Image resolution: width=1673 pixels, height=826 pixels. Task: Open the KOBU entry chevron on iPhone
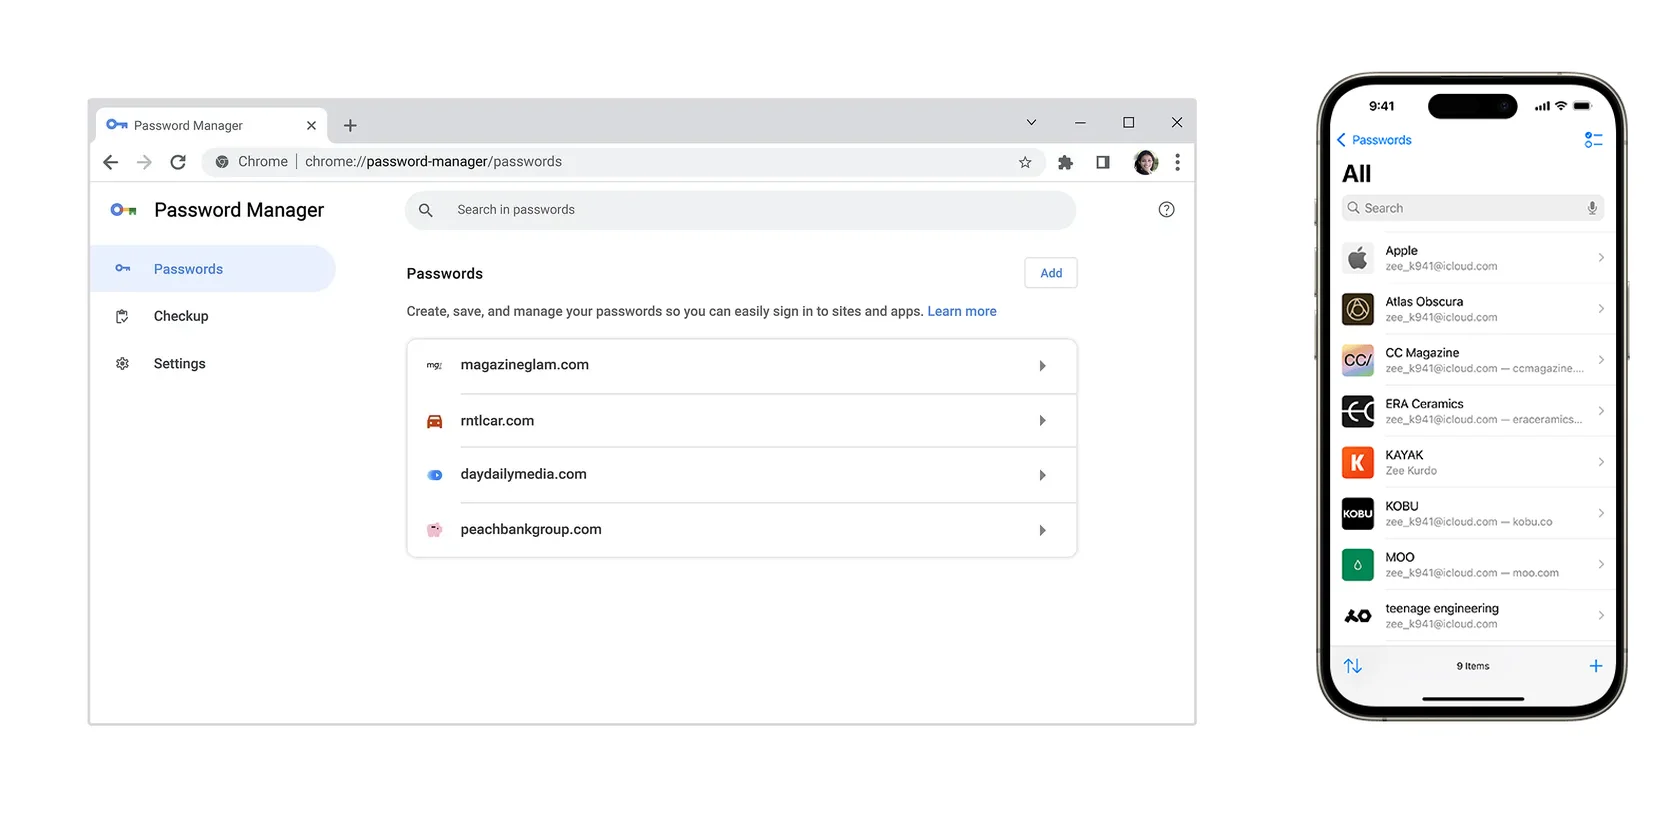(1601, 513)
